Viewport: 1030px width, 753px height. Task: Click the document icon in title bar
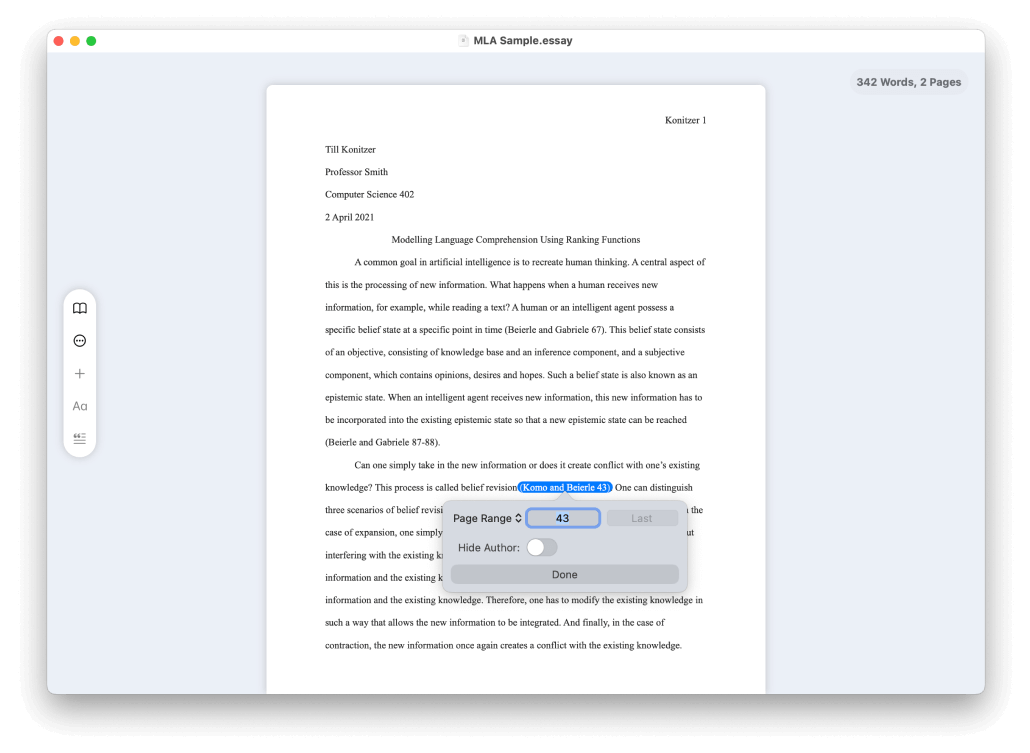point(463,41)
